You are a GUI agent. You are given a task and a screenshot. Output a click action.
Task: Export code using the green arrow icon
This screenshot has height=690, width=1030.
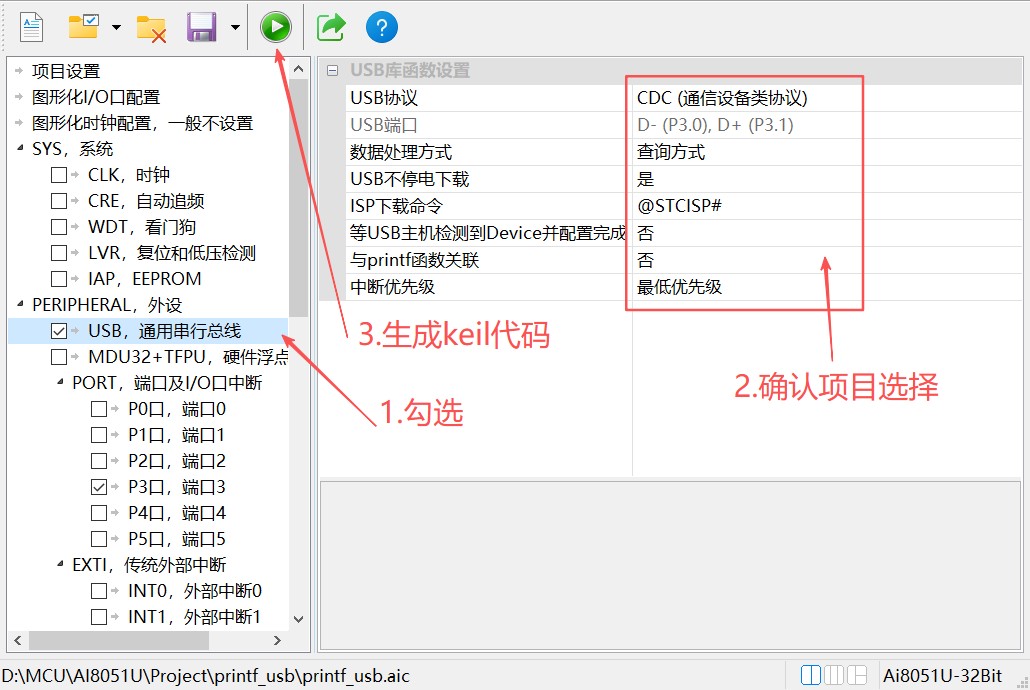[330, 27]
